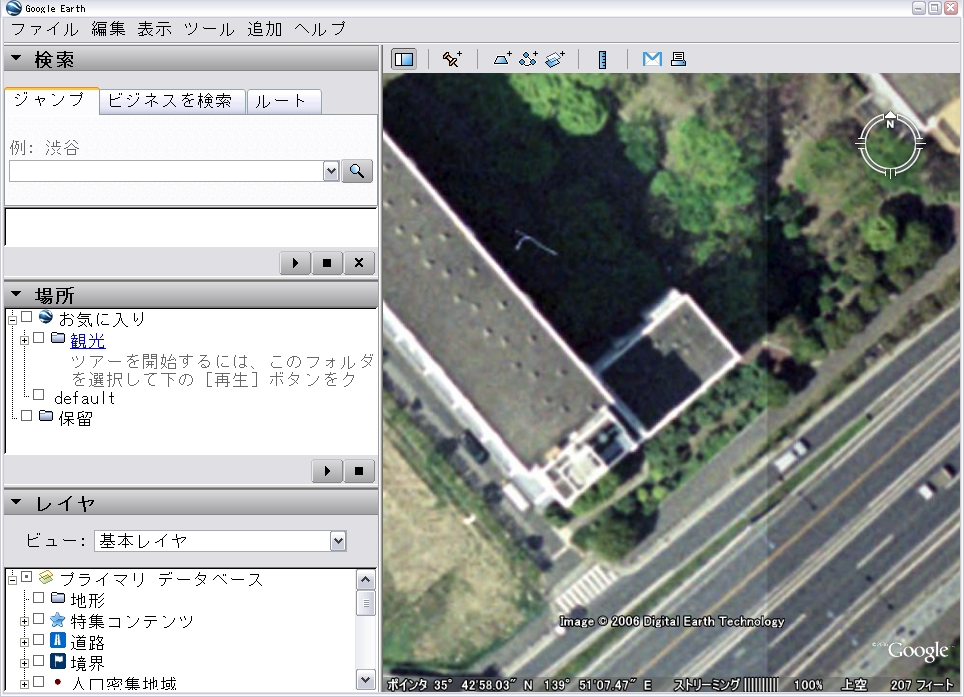Screen dimensions: 964x697
Task: Open the ヘルプ menu
Action: coord(320,29)
